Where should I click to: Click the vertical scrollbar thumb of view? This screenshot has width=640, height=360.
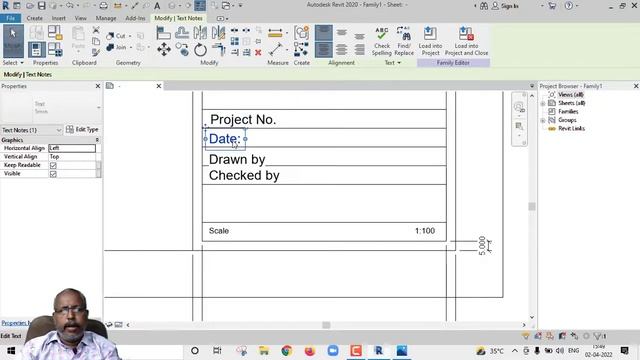pos(531,206)
